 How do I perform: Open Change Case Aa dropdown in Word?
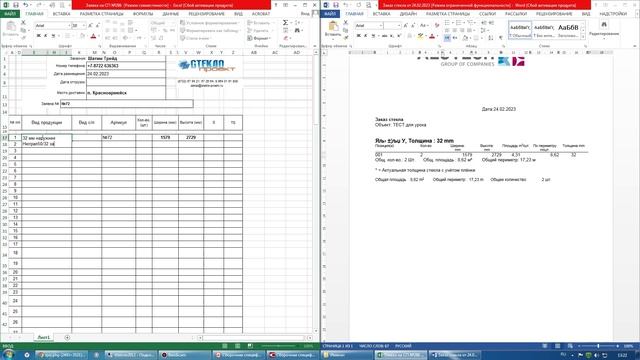424,25
